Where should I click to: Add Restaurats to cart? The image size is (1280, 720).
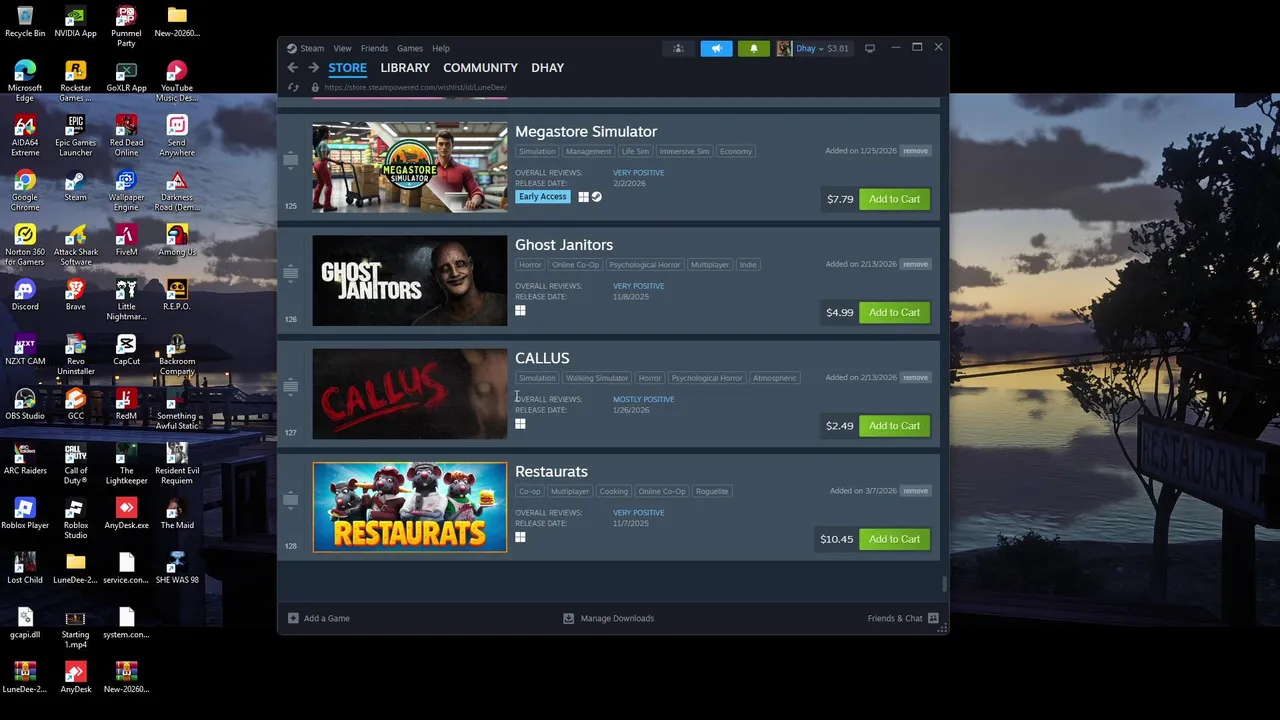894,539
